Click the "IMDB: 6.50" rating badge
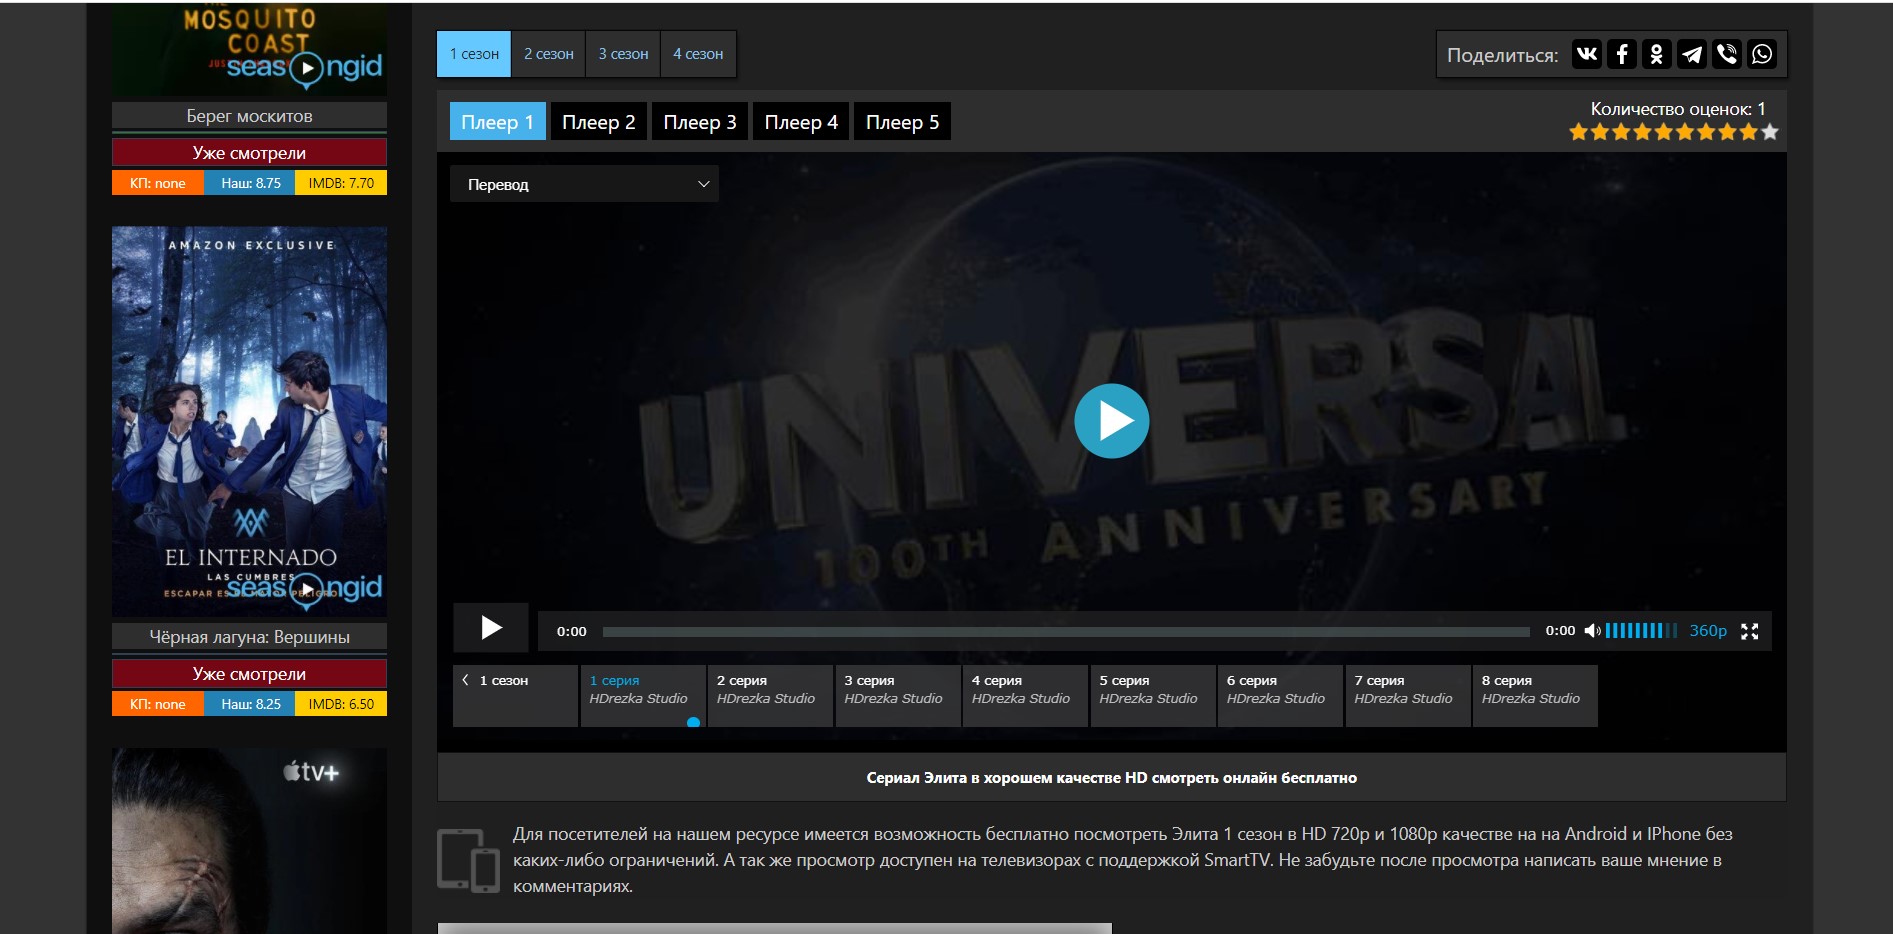This screenshot has height=934, width=1893. 341,704
